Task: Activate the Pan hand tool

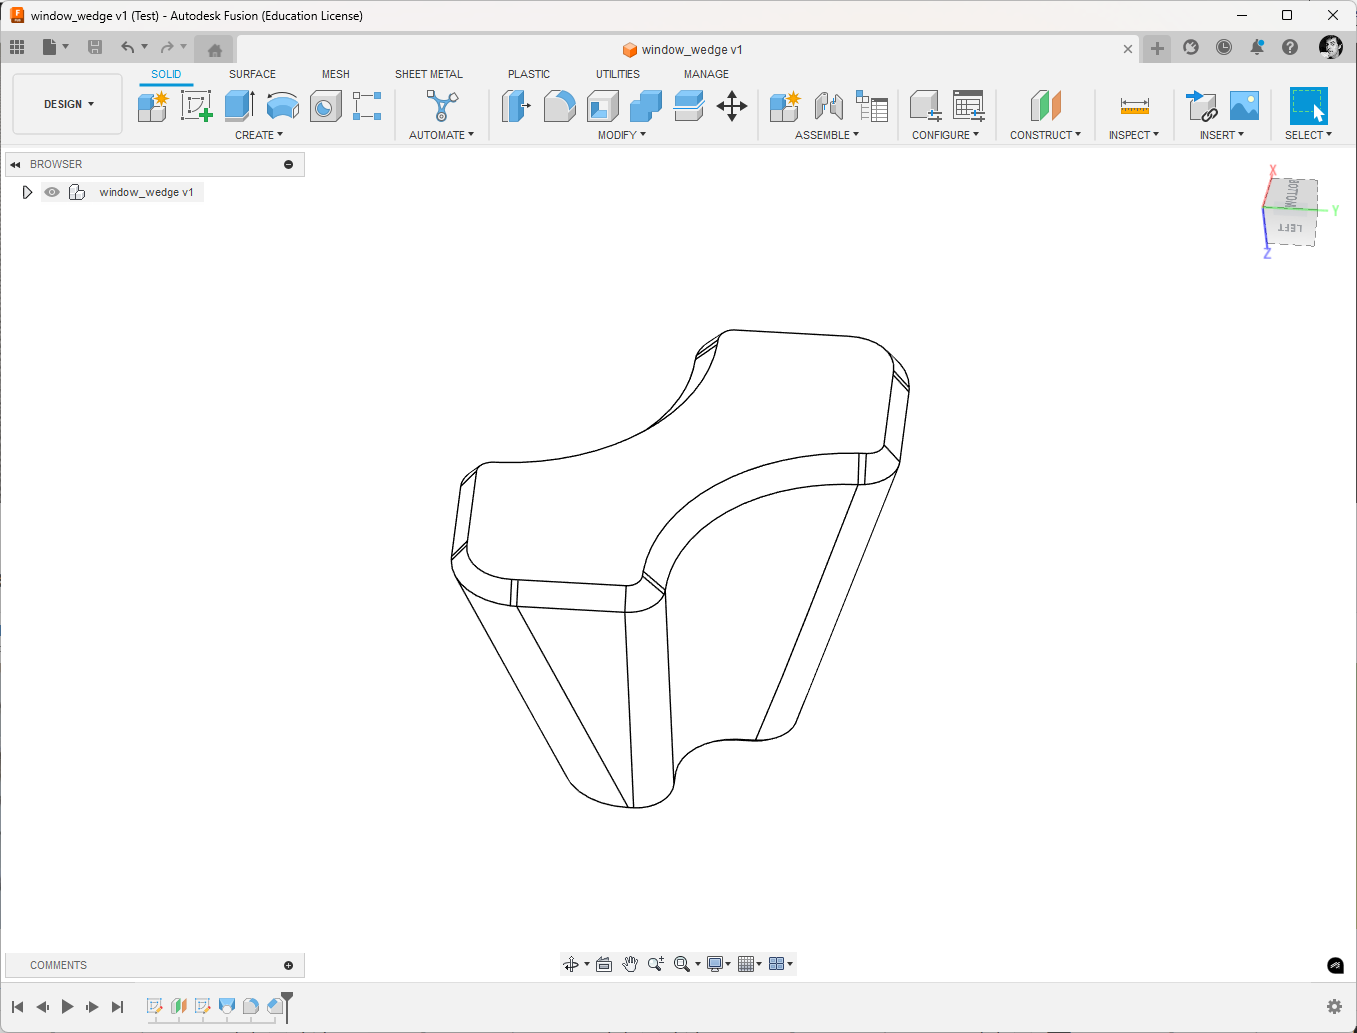Action: pyautogui.click(x=630, y=964)
